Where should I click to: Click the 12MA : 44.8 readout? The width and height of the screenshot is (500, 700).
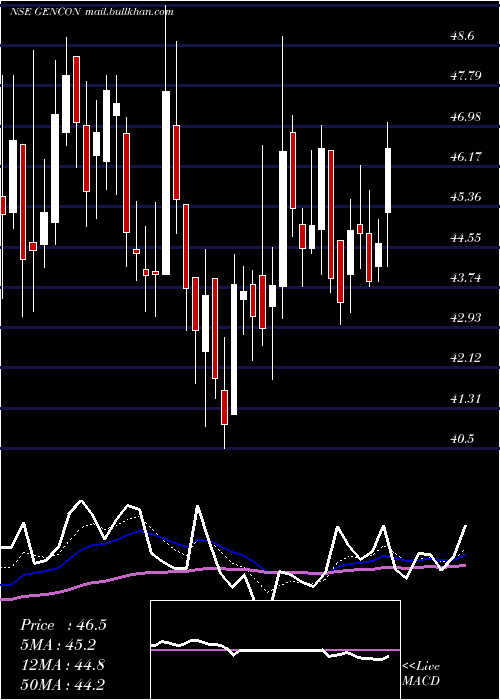pyautogui.click(x=62, y=665)
